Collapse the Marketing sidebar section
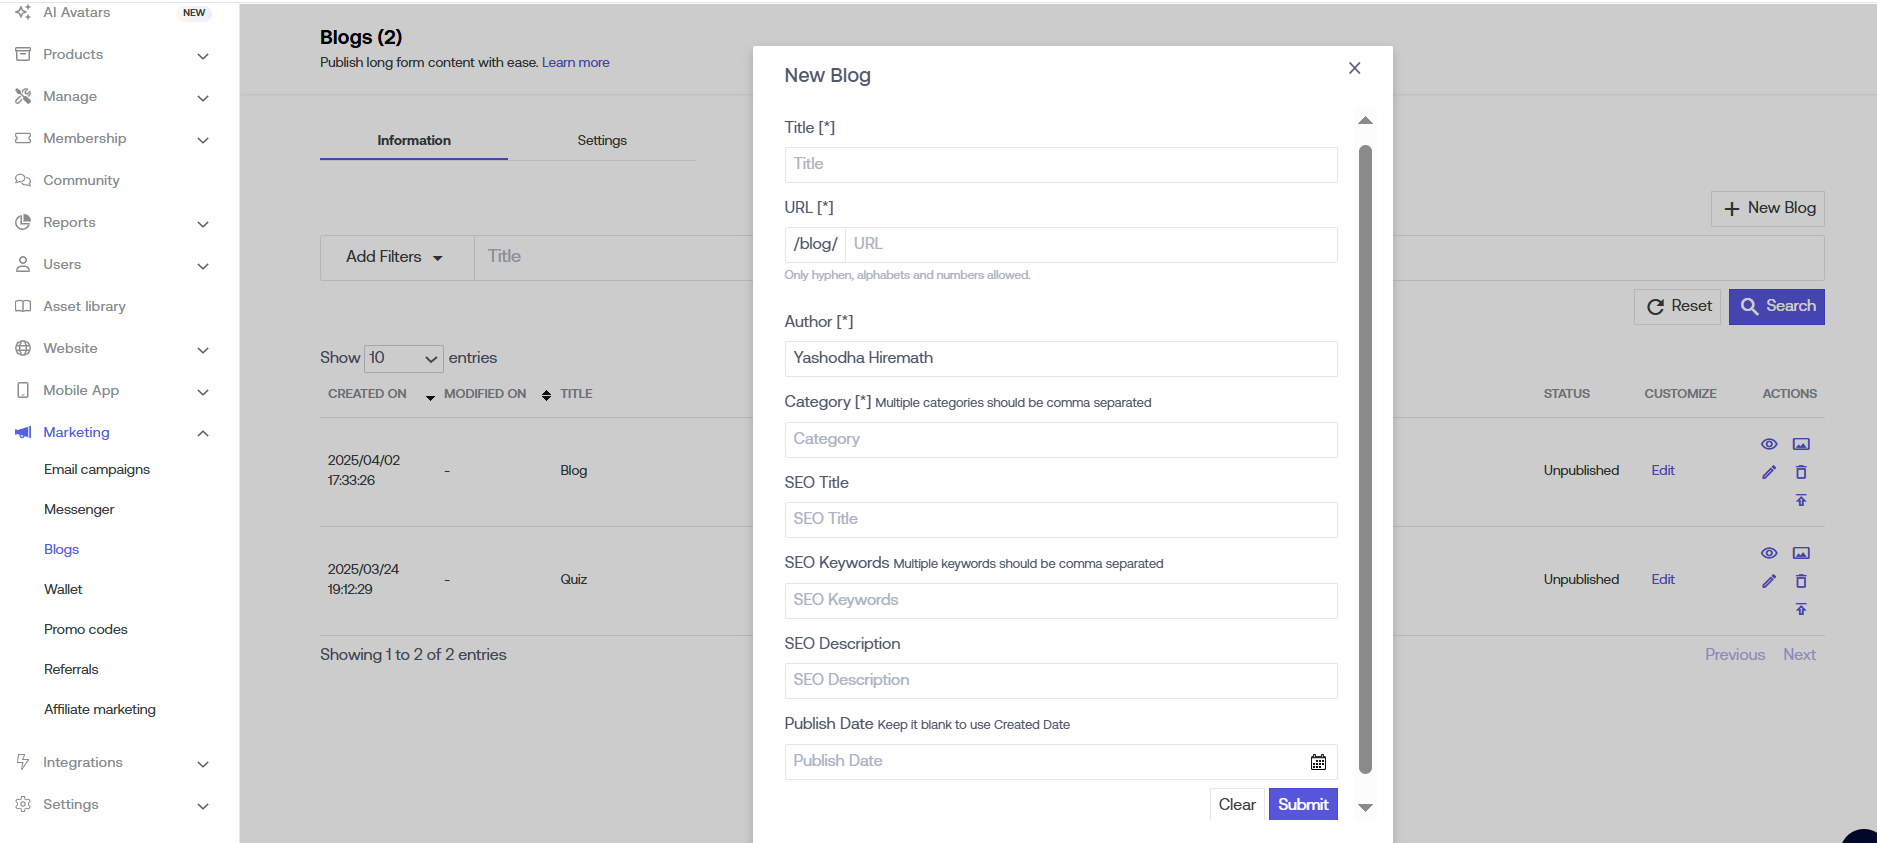This screenshot has width=1877, height=843. (203, 433)
